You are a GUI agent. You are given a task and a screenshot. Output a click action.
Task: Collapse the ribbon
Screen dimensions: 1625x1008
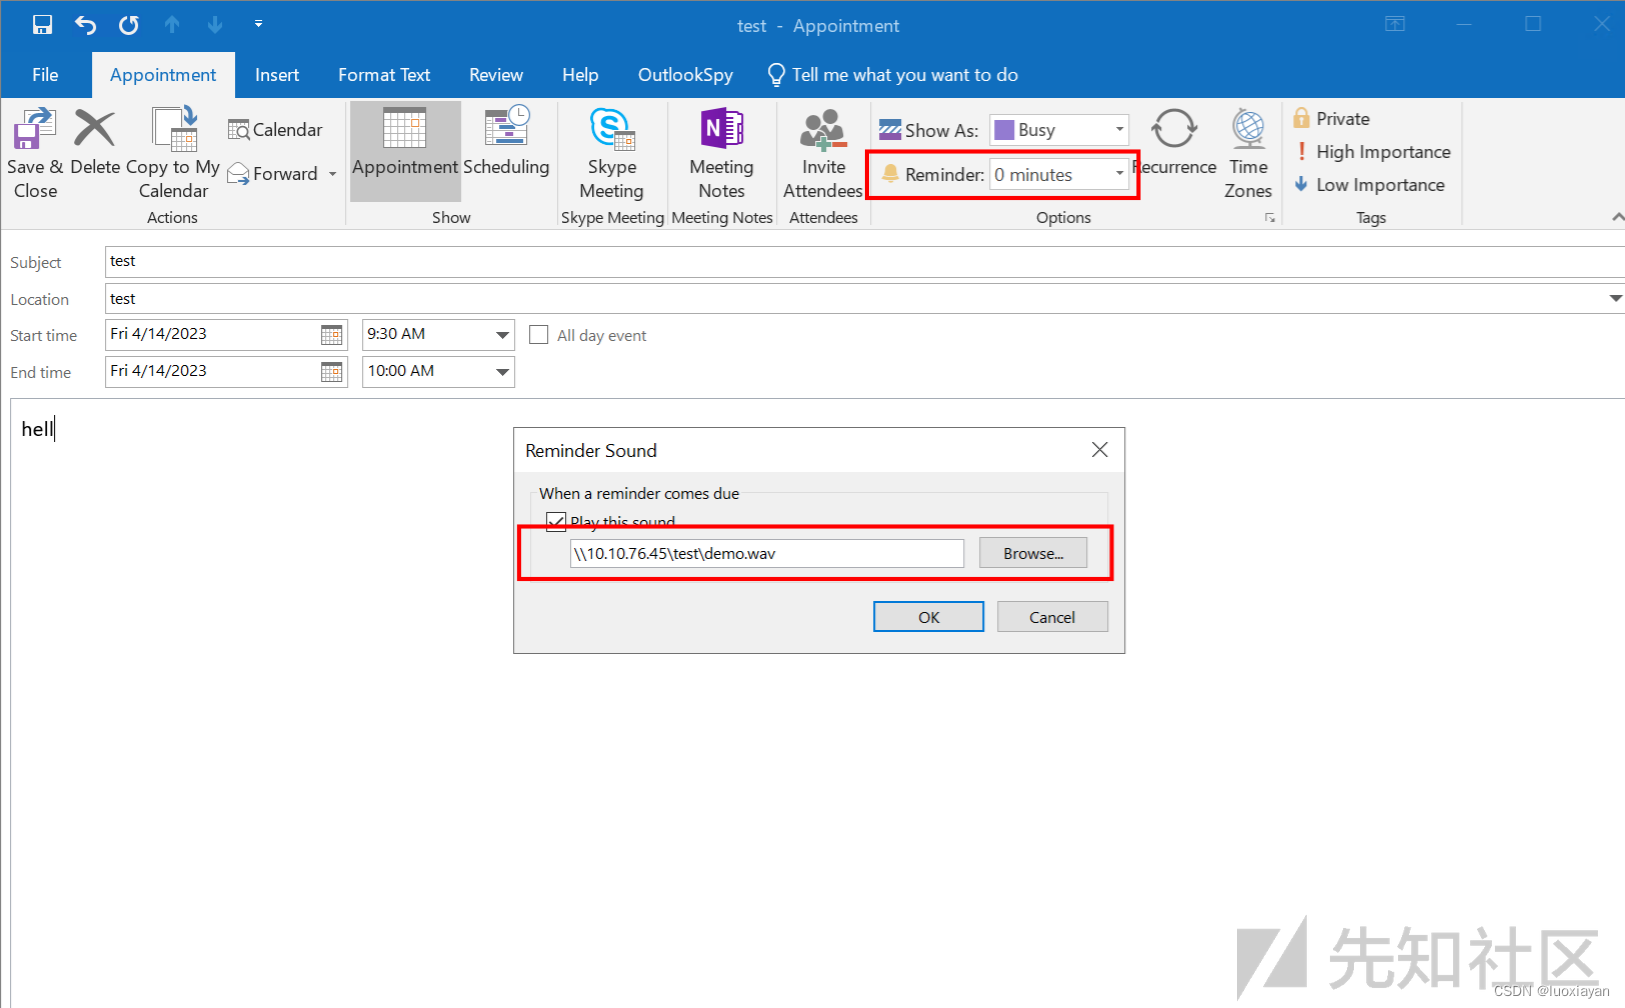click(1617, 217)
